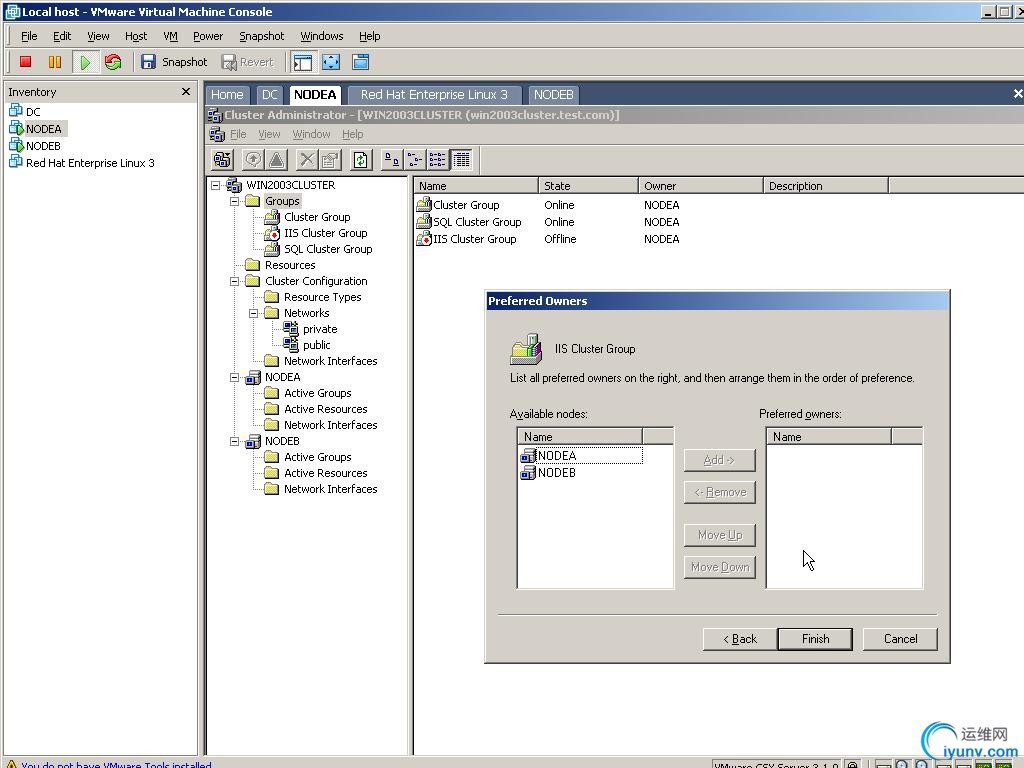Open the Snapshot menu in the menu bar
Image resolution: width=1024 pixels, height=768 pixels.
[x=261, y=36]
